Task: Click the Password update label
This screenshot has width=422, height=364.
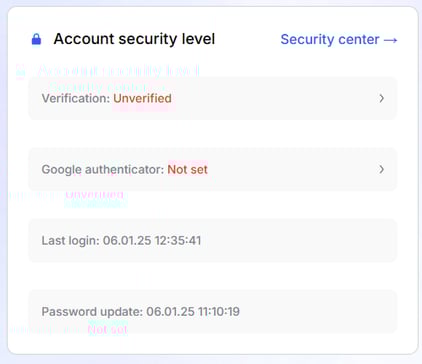Action: (x=92, y=312)
